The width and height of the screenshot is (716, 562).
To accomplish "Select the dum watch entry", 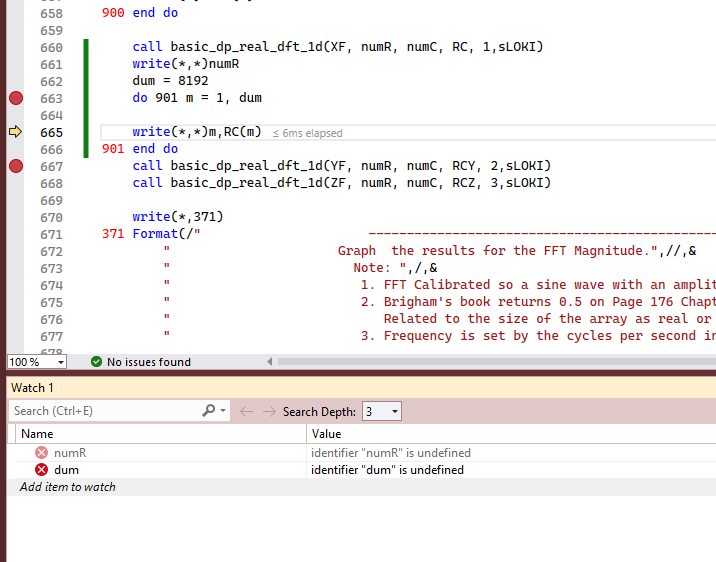I will 66,470.
